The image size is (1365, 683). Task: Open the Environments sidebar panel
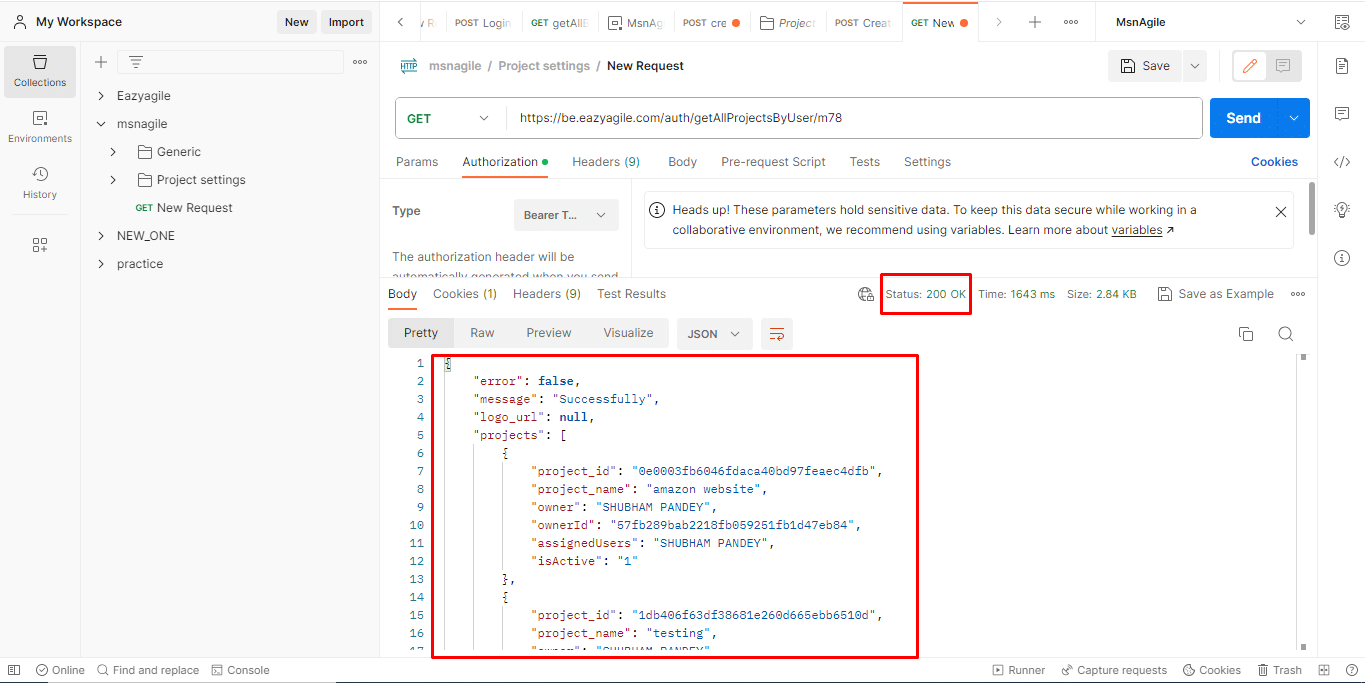click(x=40, y=127)
